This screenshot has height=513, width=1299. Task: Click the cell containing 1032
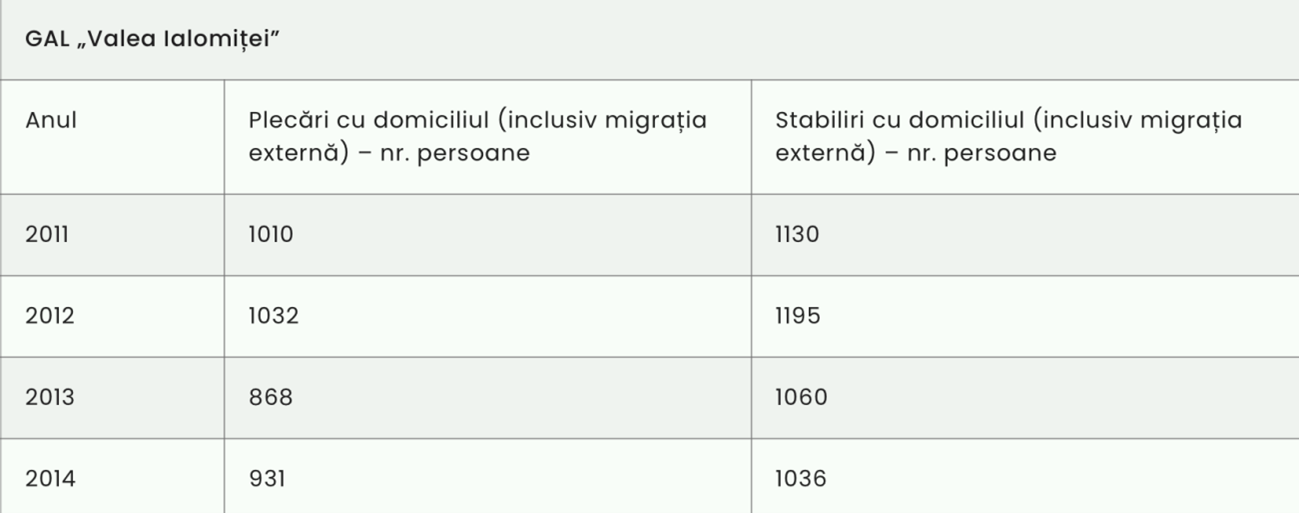pos(274,316)
